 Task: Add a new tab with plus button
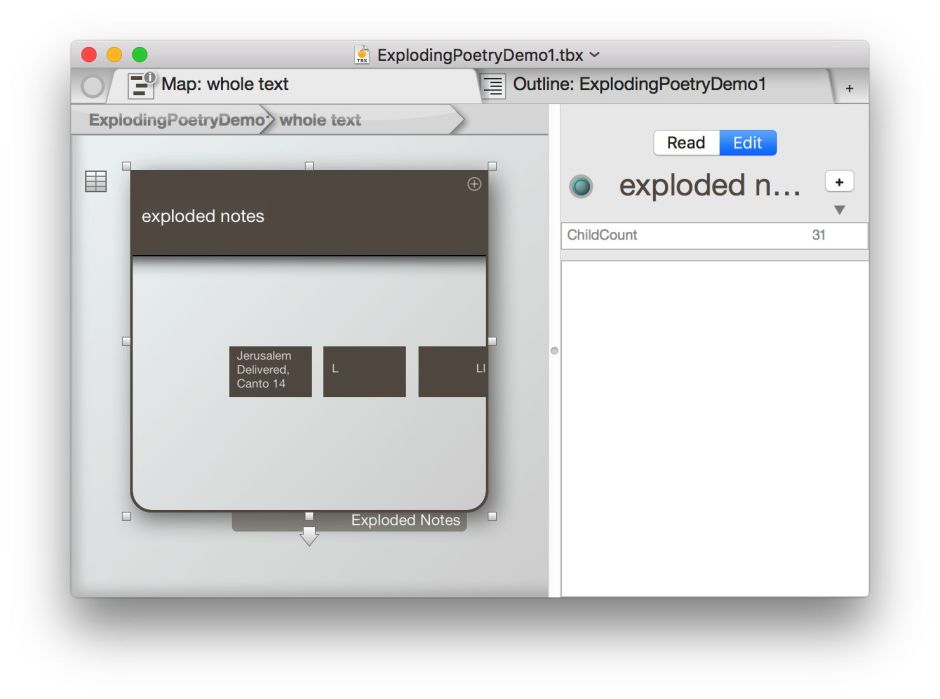coord(849,88)
